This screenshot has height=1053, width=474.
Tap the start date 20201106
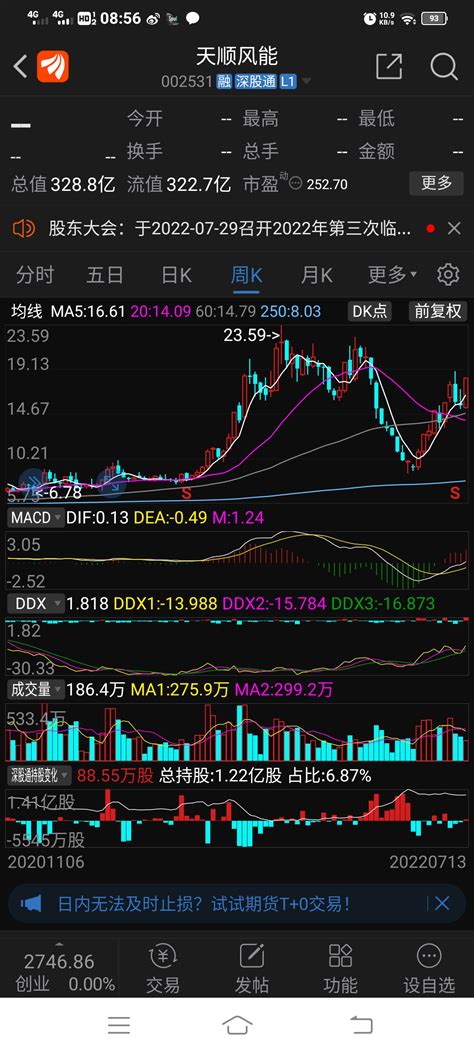46,862
